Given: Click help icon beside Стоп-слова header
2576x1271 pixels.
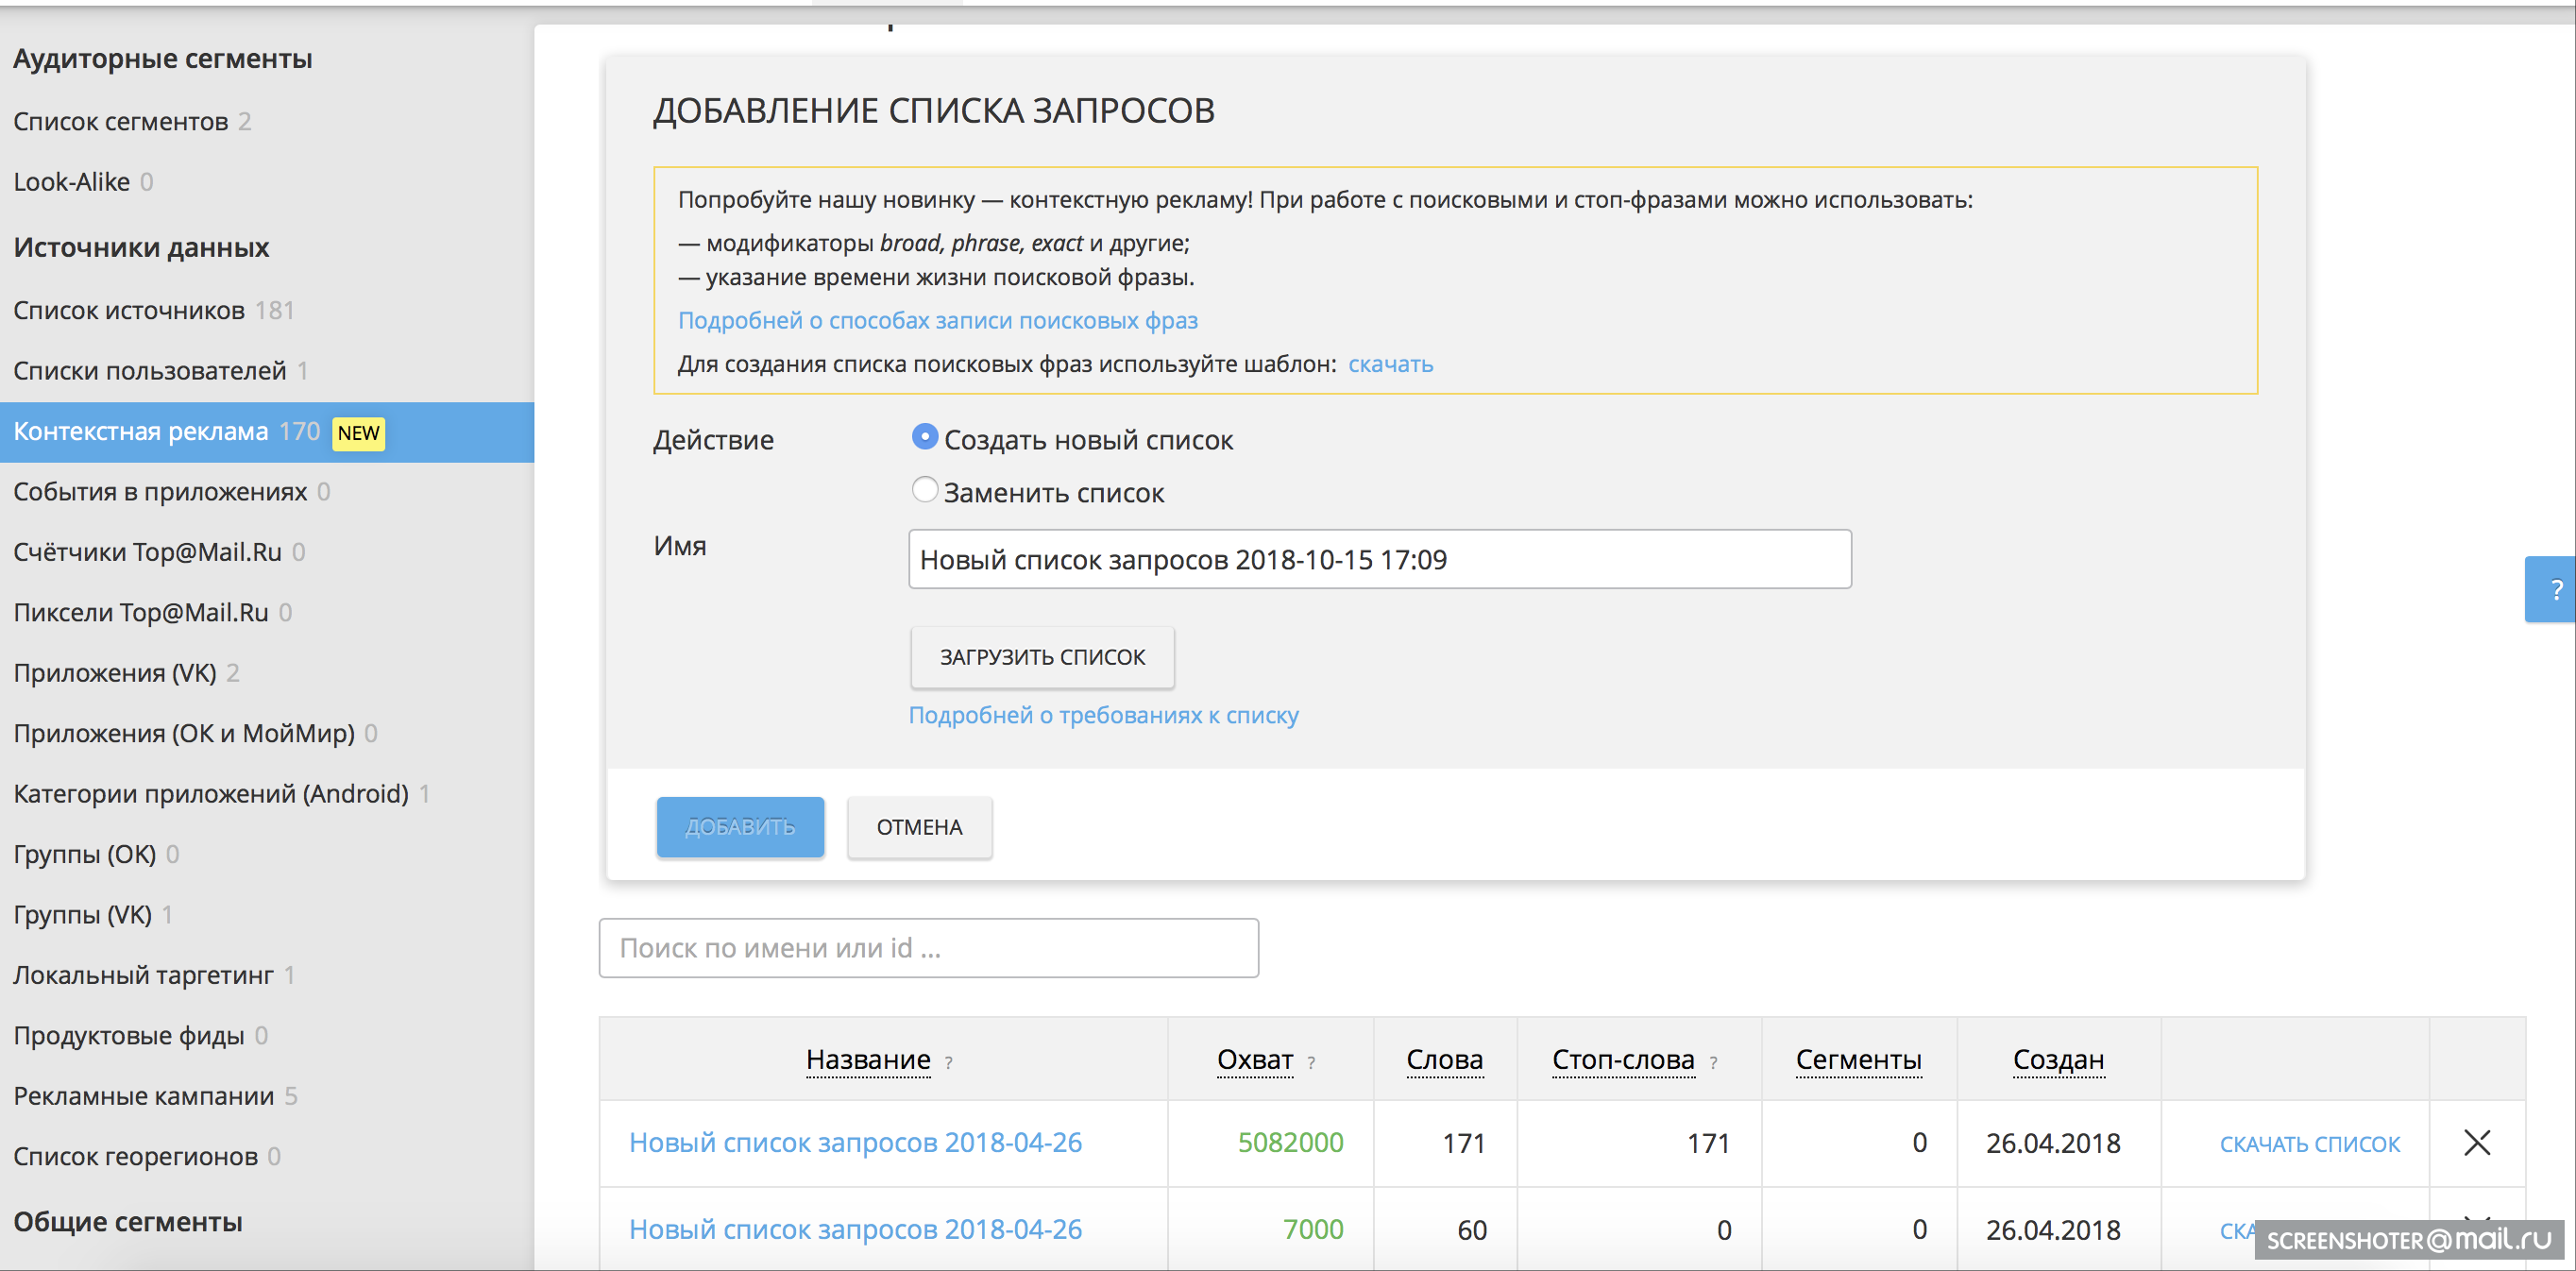Looking at the screenshot, I should [x=1713, y=1063].
